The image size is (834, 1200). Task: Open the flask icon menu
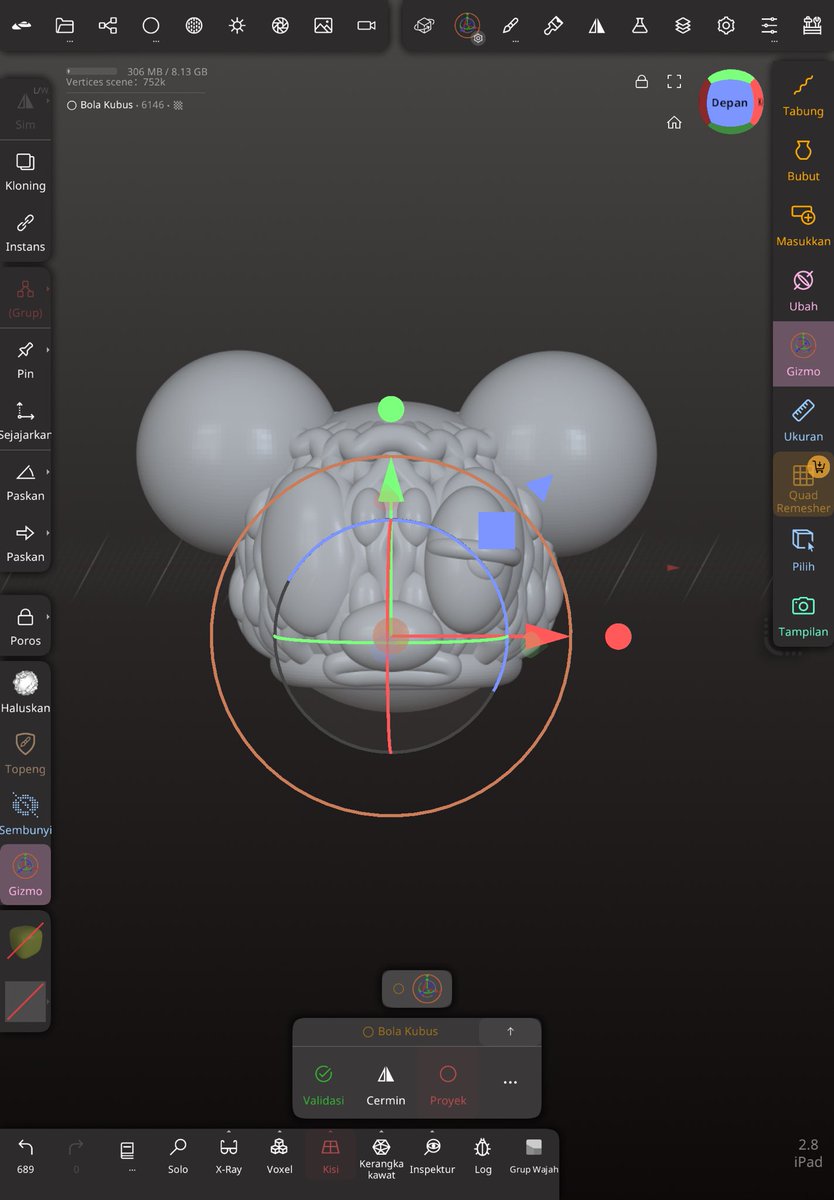click(639, 26)
